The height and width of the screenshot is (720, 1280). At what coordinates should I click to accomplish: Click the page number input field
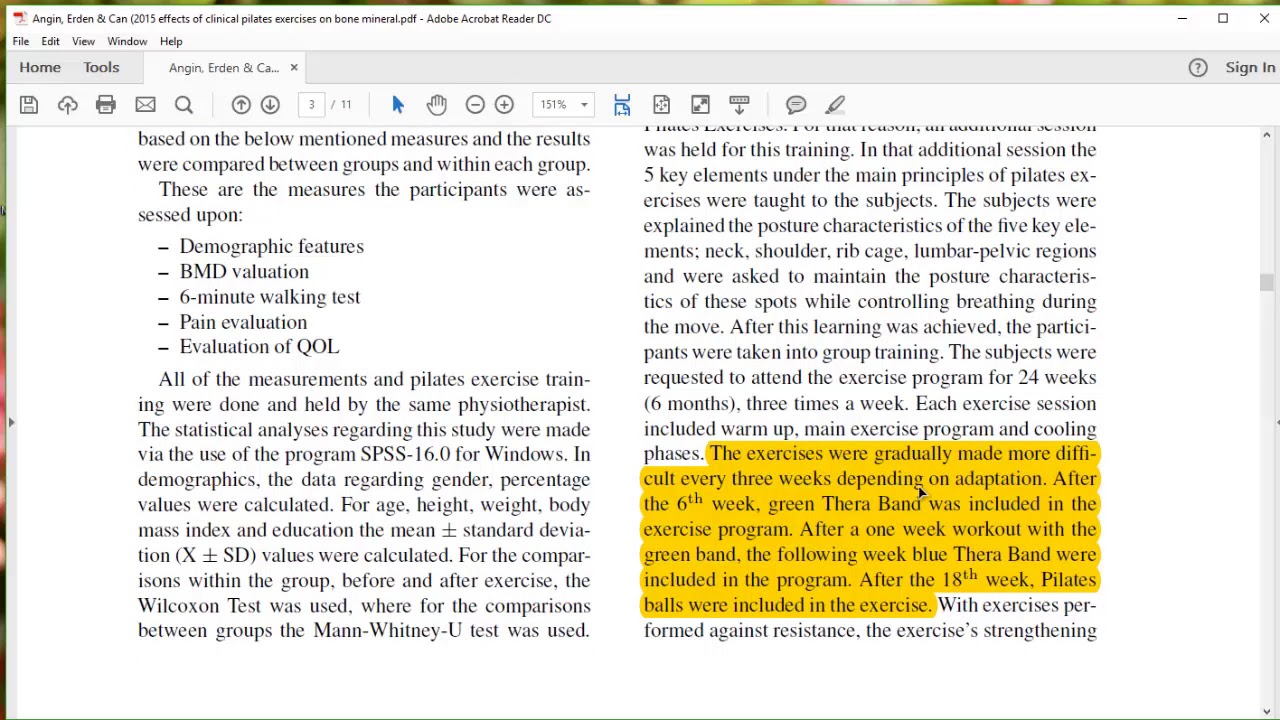(x=311, y=105)
